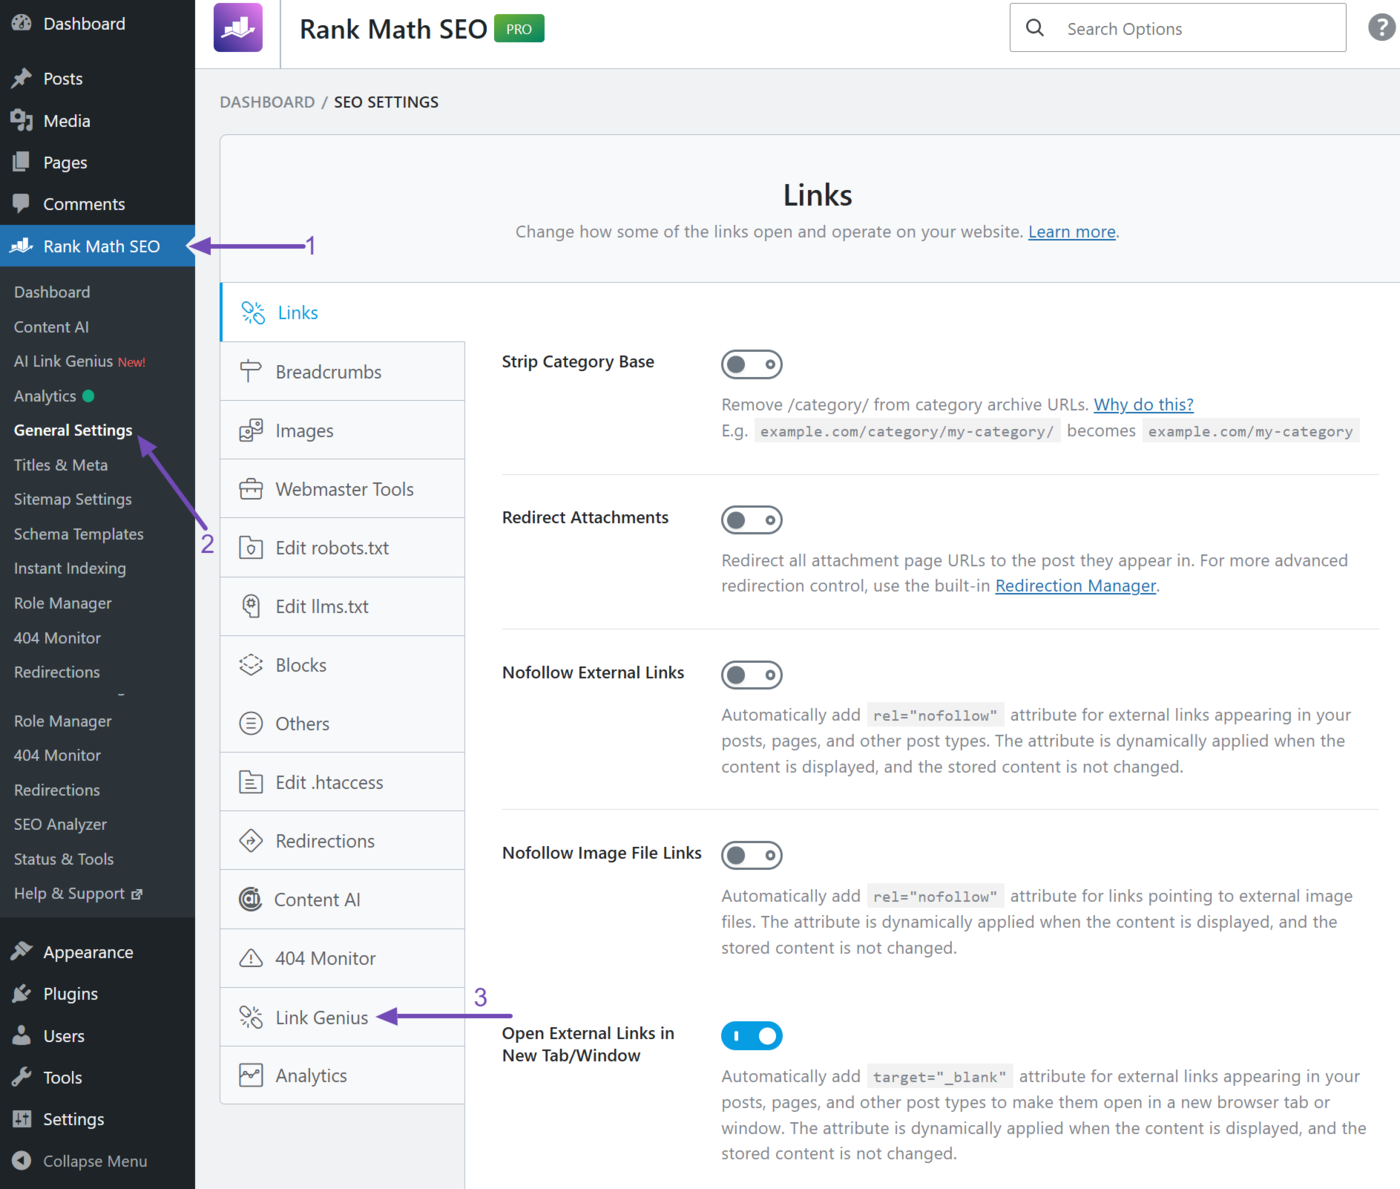This screenshot has height=1189, width=1400.
Task: Select Titles & Meta in sidebar
Action: 61,465
